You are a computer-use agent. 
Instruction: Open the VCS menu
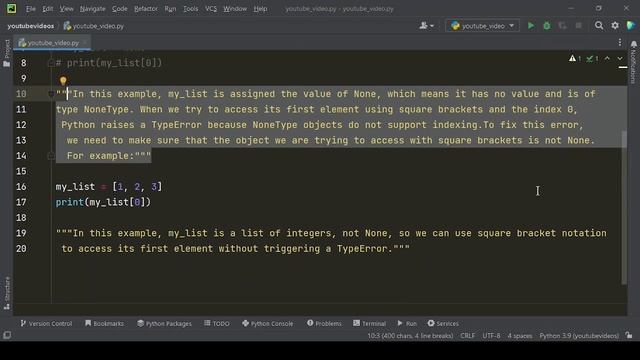click(211, 9)
